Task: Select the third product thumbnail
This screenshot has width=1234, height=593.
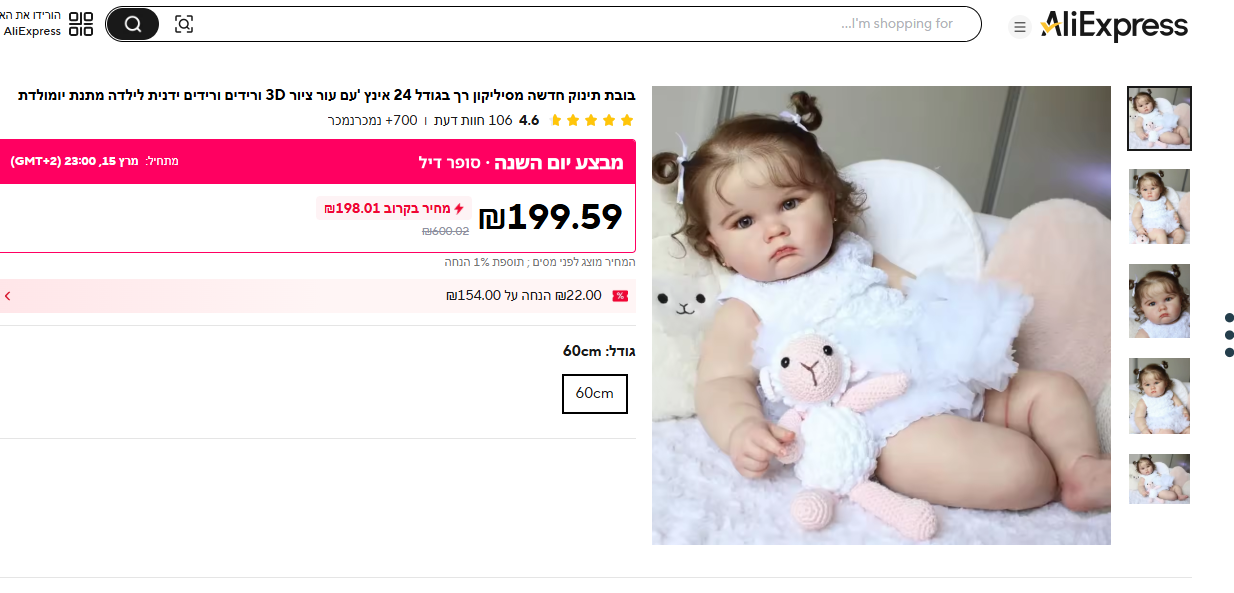Action: (1159, 301)
